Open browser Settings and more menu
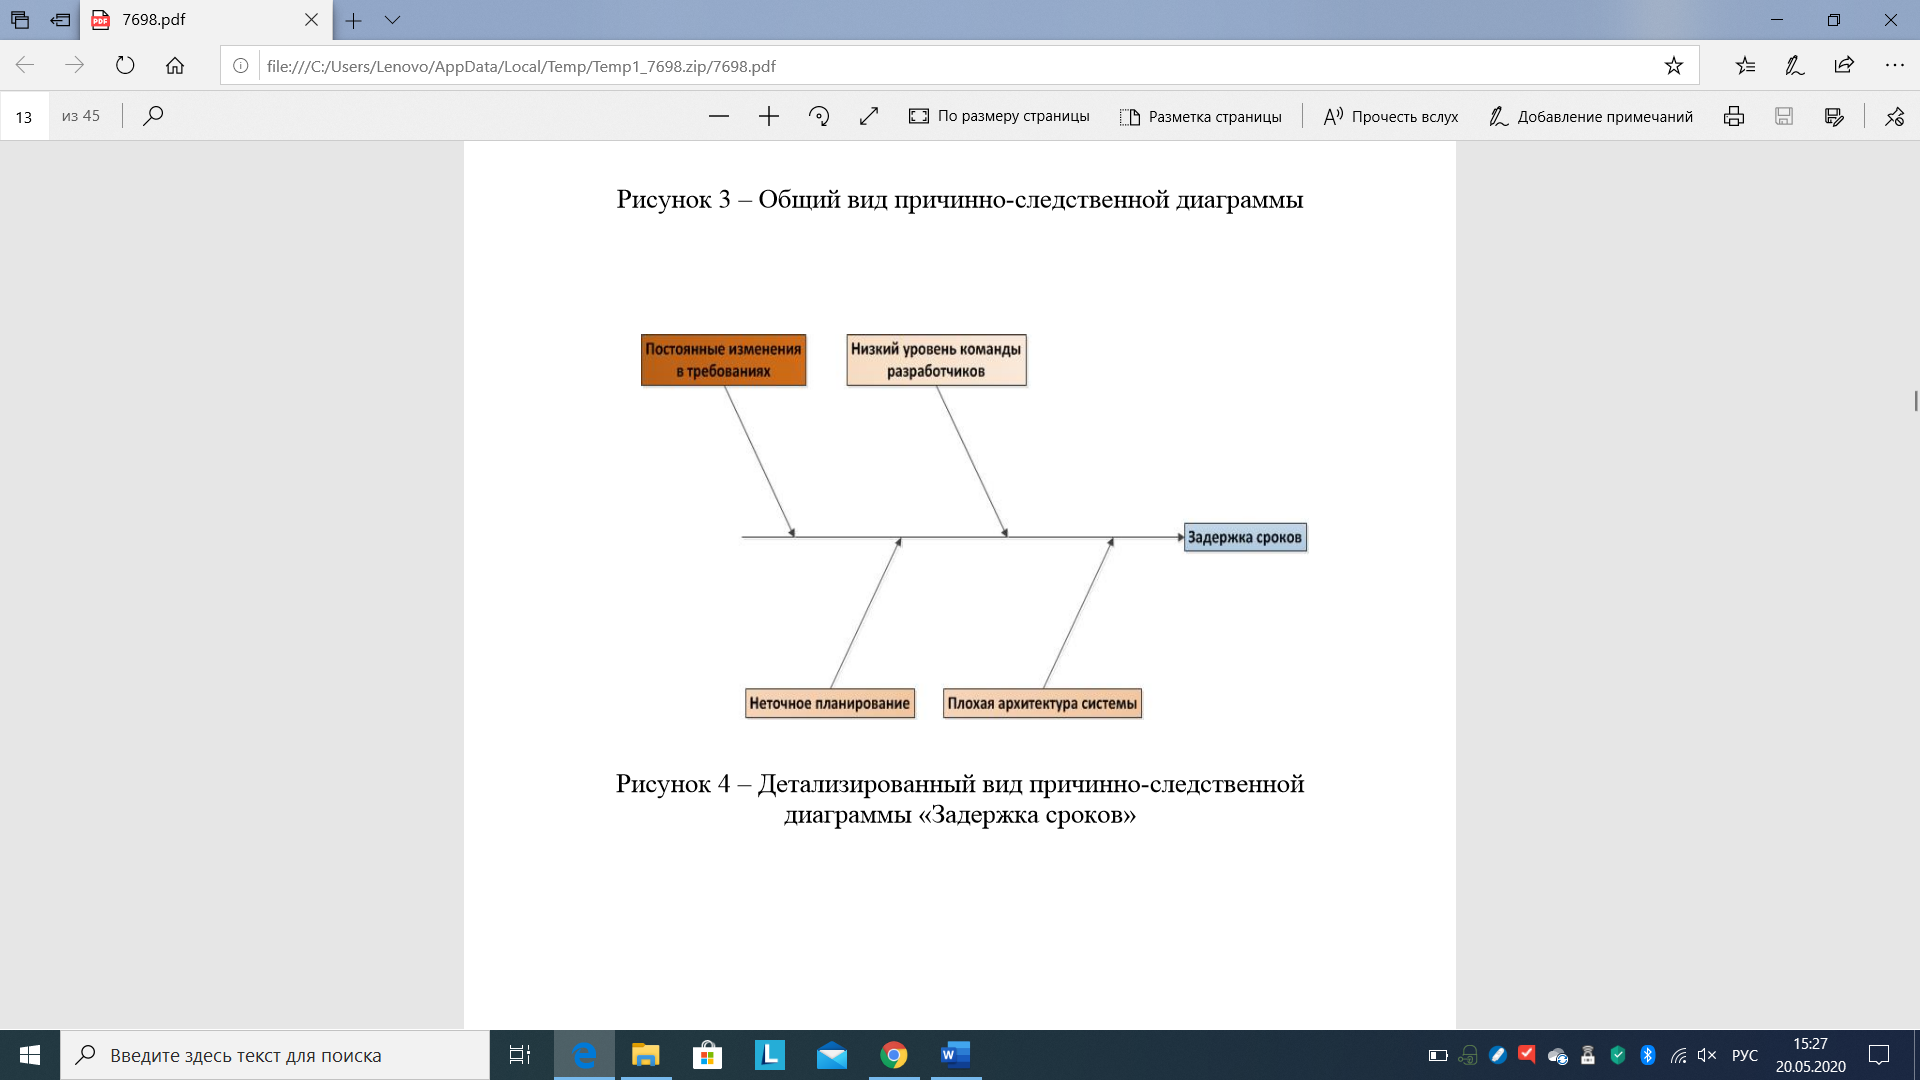1920x1080 pixels. coord(1894,66)
